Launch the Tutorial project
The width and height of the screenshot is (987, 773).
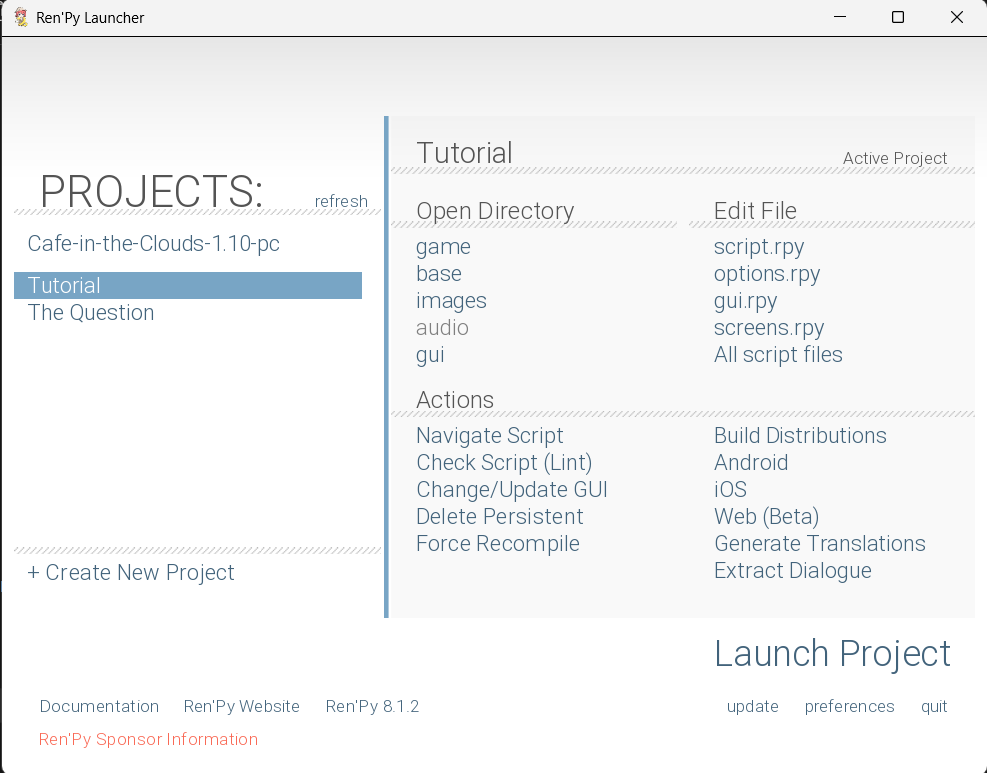832,655
